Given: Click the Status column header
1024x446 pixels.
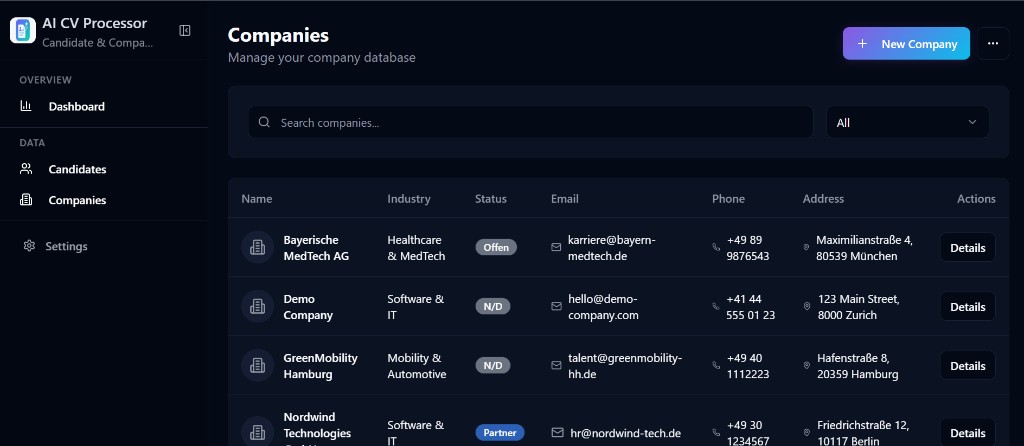Looking at the screenshot, I should tap(490, 199).
